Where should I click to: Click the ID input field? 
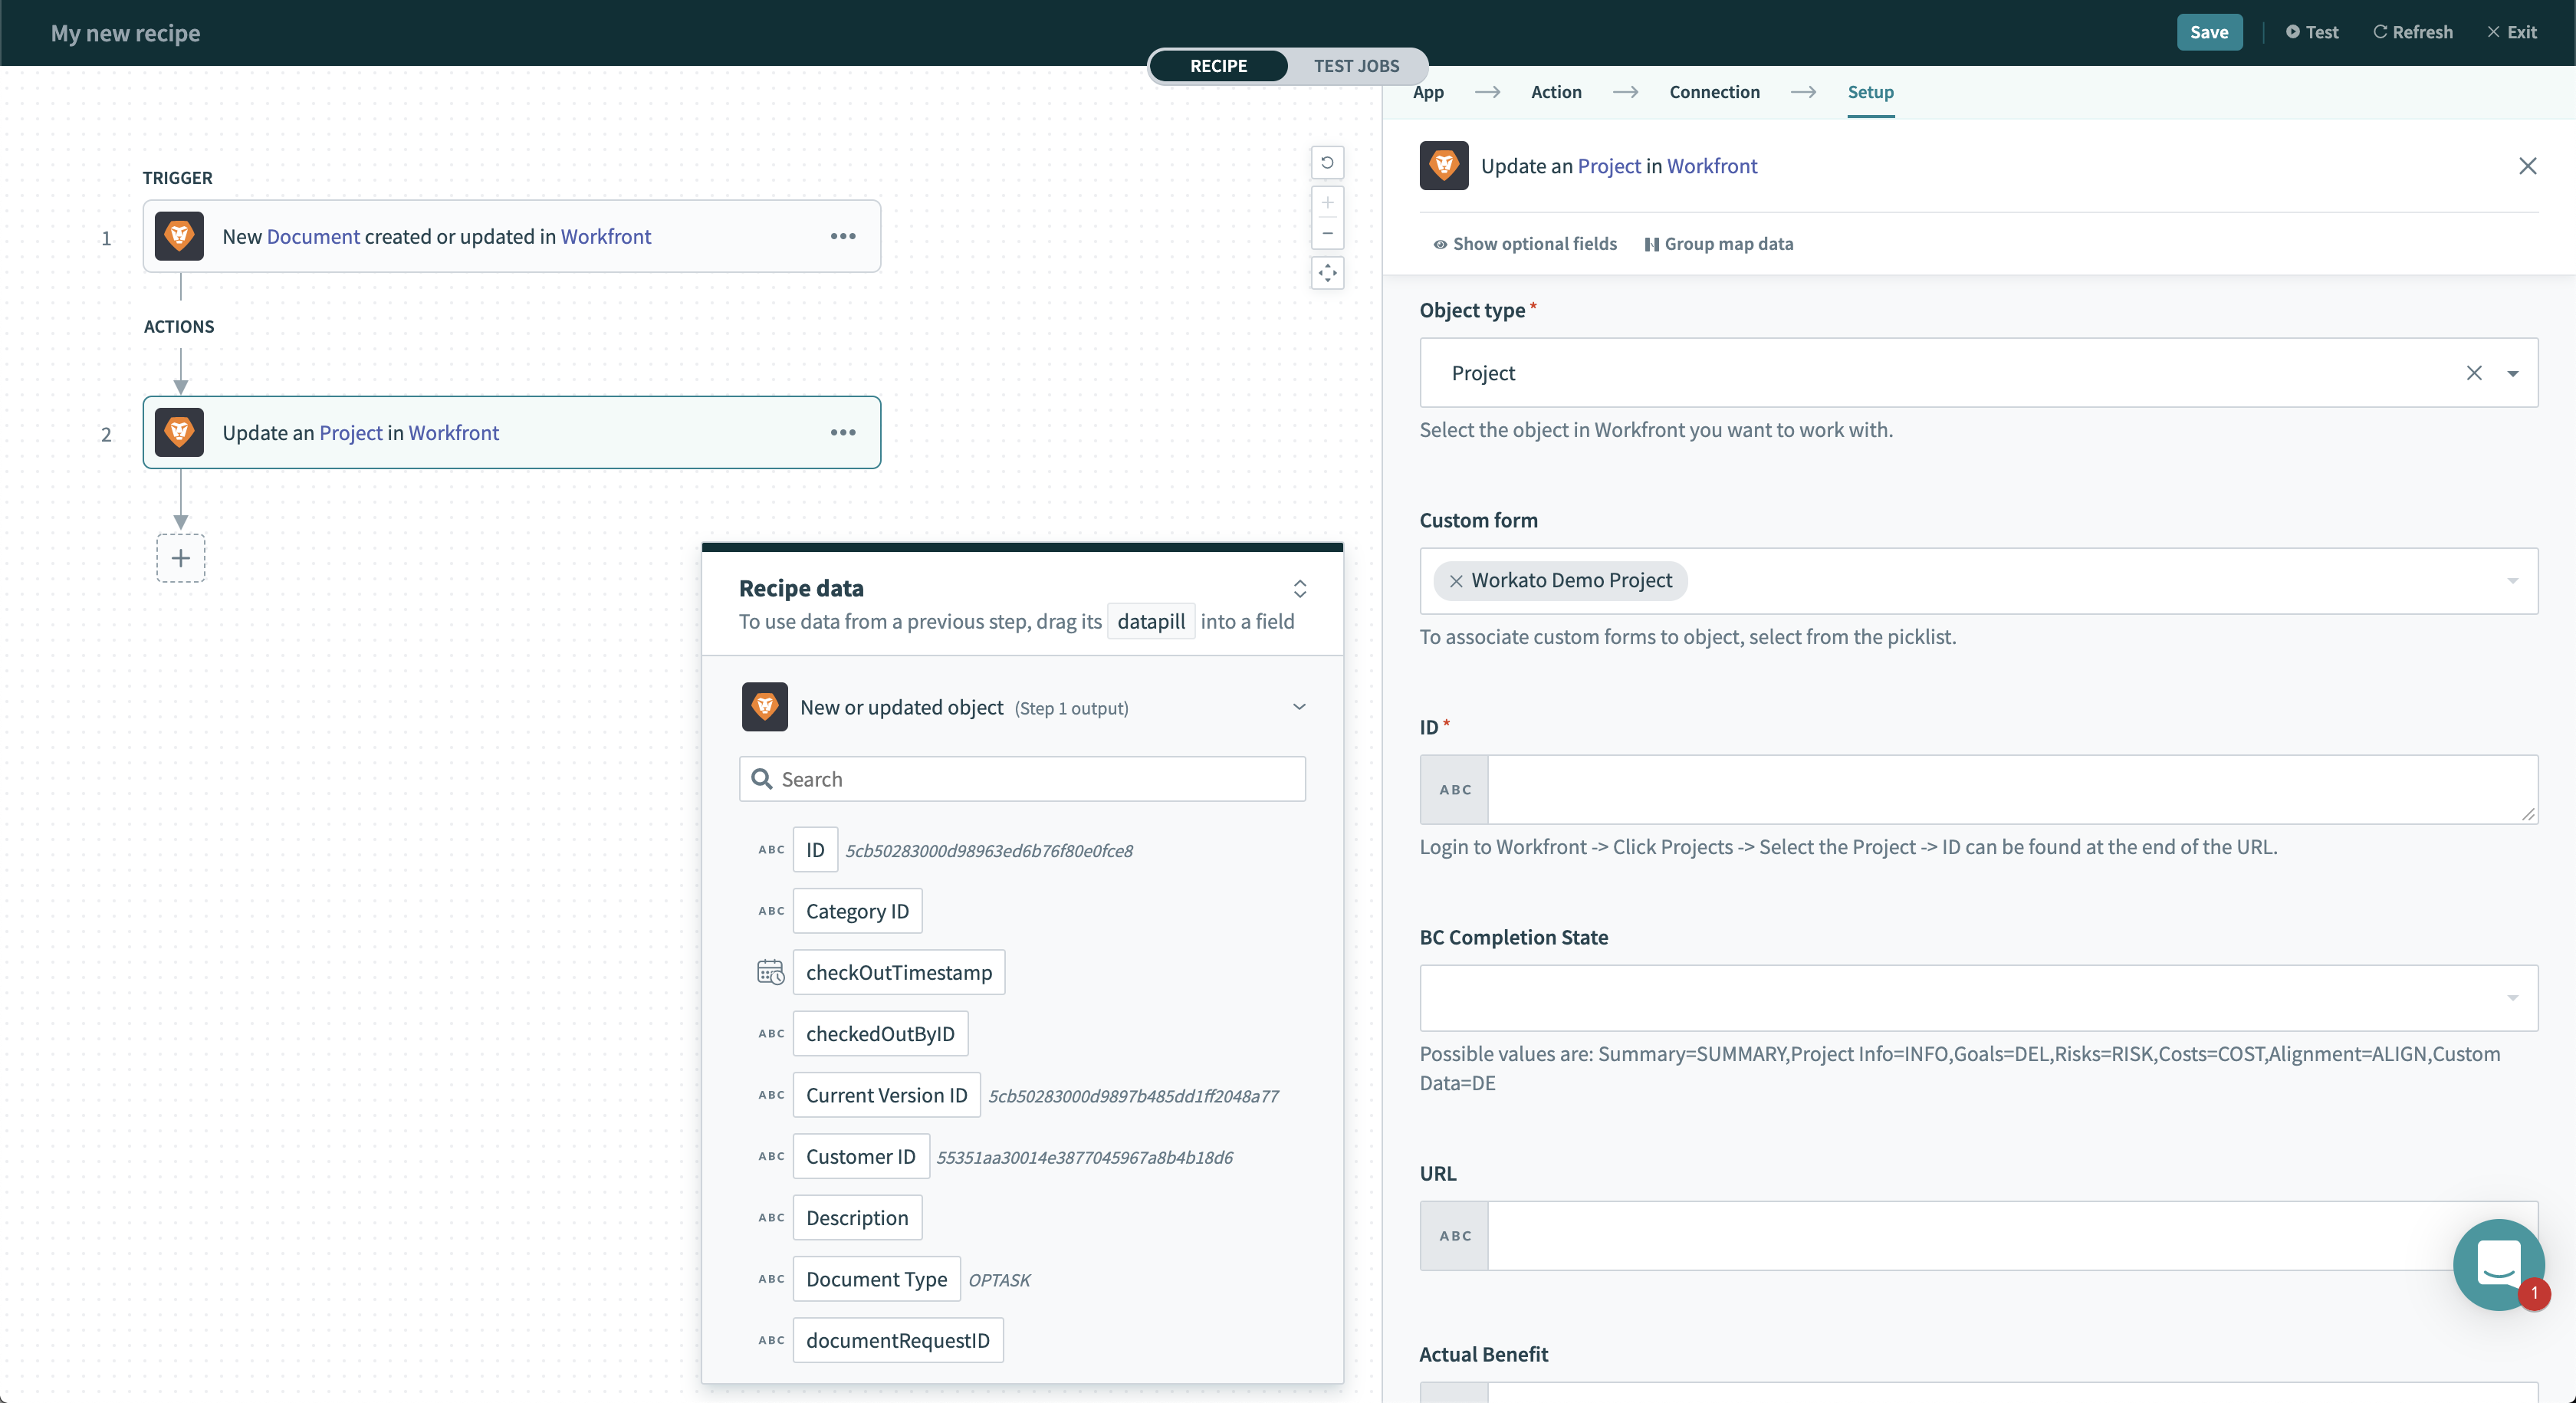(x=2010, y=789)
